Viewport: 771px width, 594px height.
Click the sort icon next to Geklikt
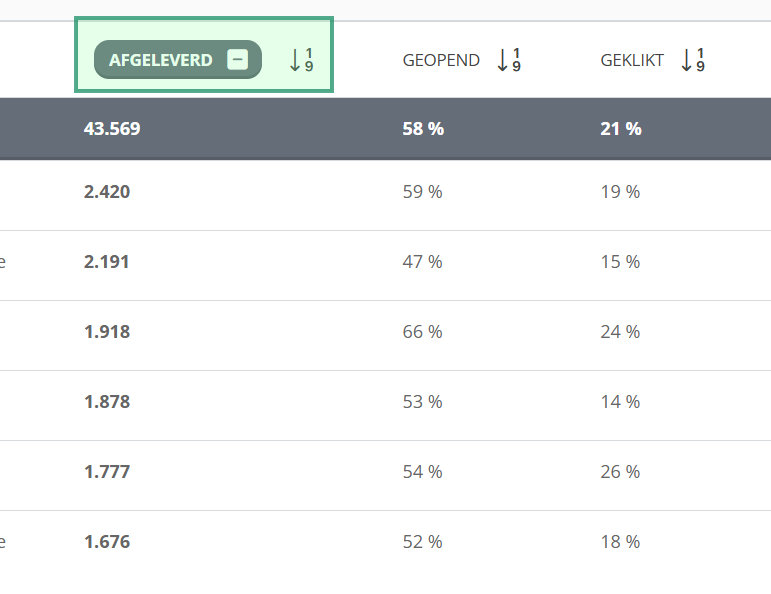point(693,60)
